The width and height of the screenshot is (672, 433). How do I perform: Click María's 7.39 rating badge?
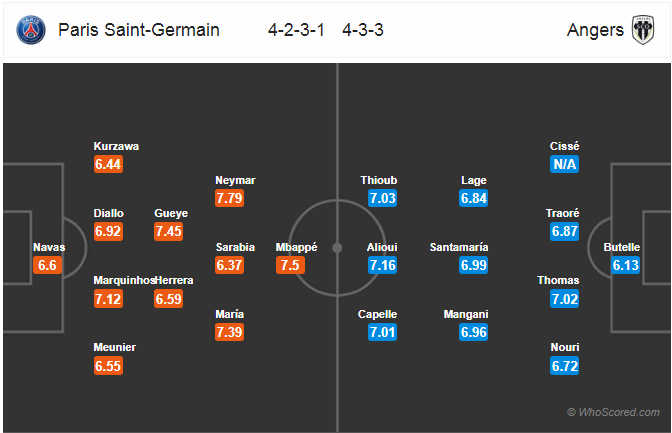(x=229, y=332)
